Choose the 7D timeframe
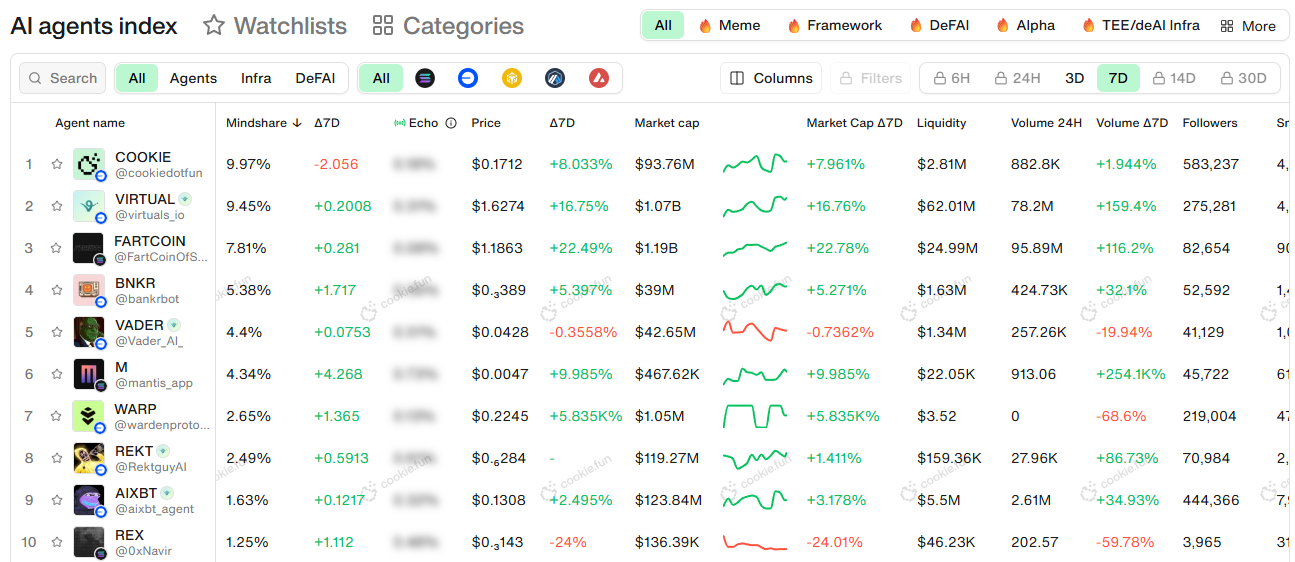The height and width of the screenshot is (562, 1295). point(1118,78)
